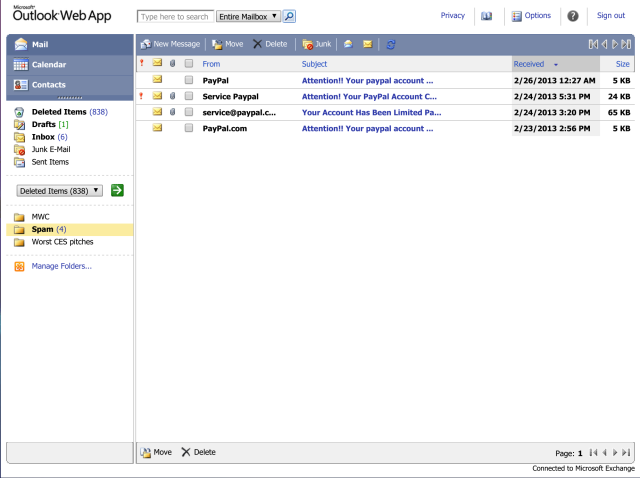Toggle the select-all messages checkbox
Screen dimensions: 640x478
pyautogui.click(x=189, y=63)
